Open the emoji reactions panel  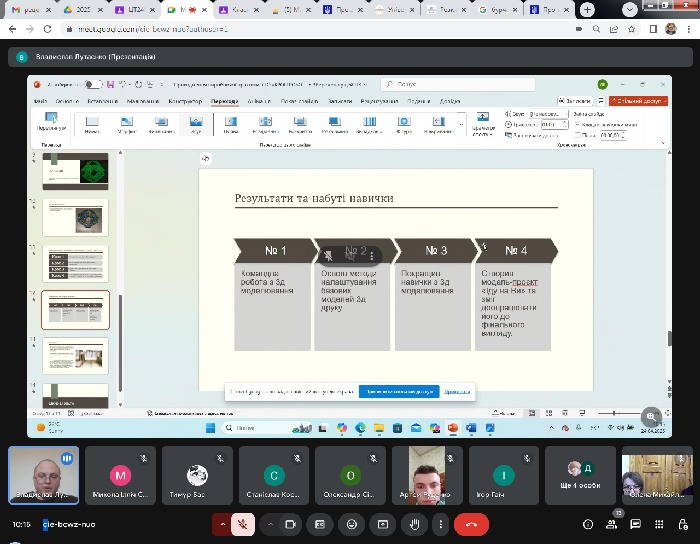pos(350,524)
